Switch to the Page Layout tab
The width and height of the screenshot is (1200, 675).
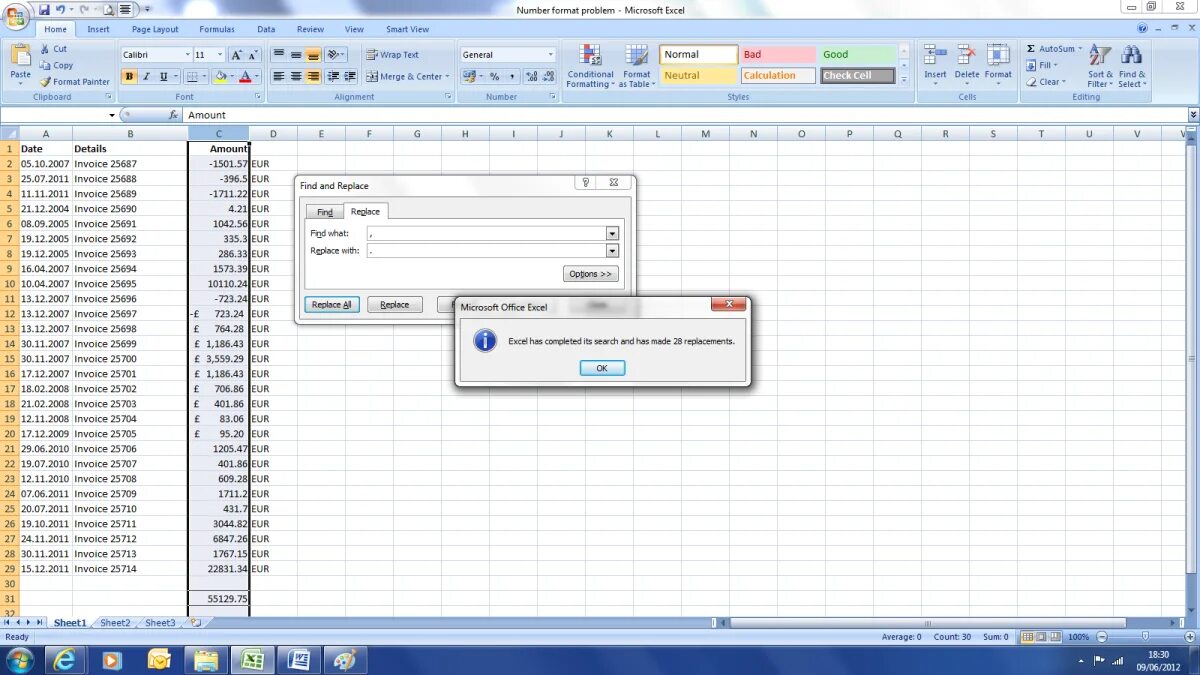coord(155,29)
